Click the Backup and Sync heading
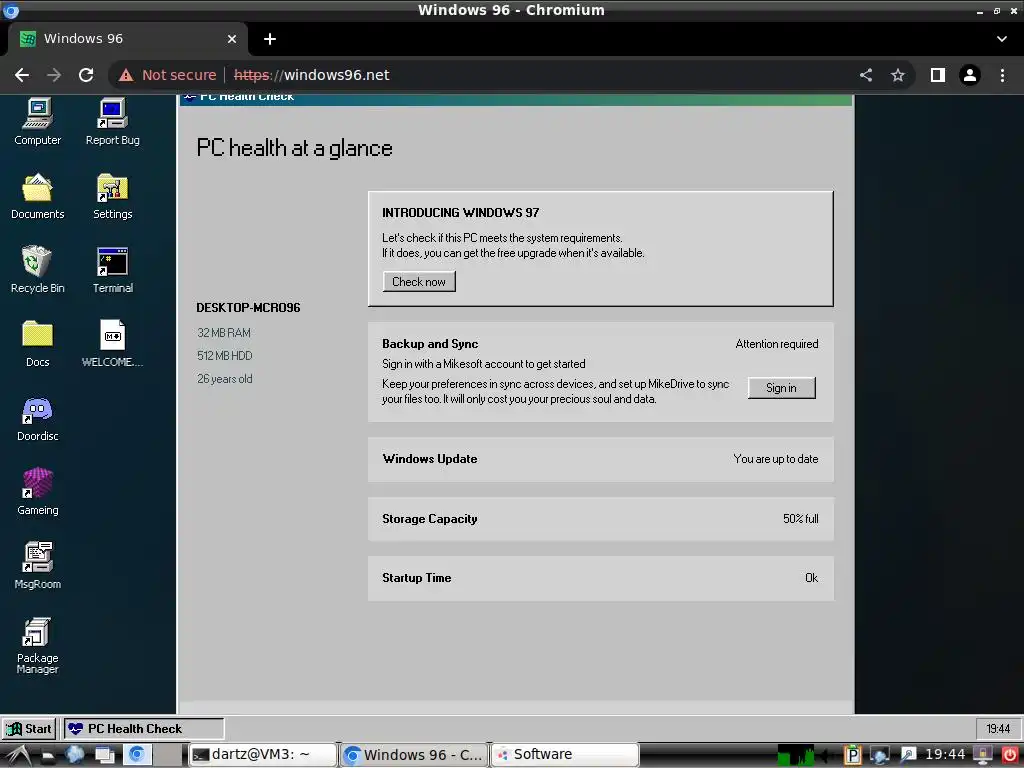Screen dimensions: 1024x768 tap(430, 344)
